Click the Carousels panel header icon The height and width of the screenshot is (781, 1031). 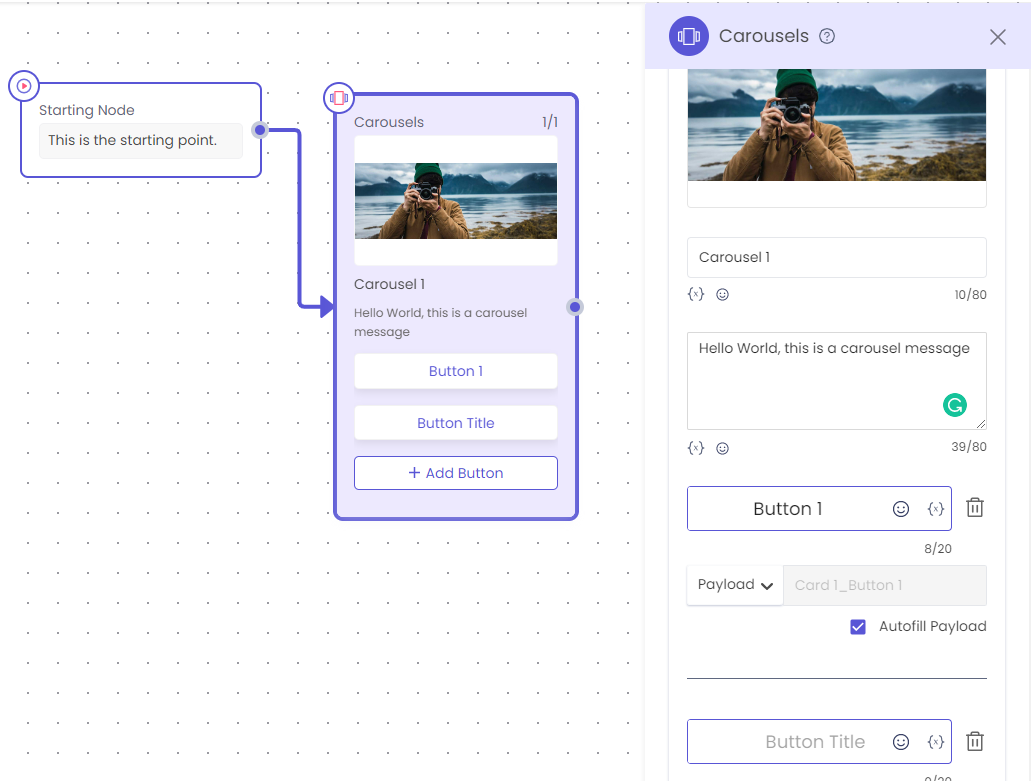(x=688, y=36)
